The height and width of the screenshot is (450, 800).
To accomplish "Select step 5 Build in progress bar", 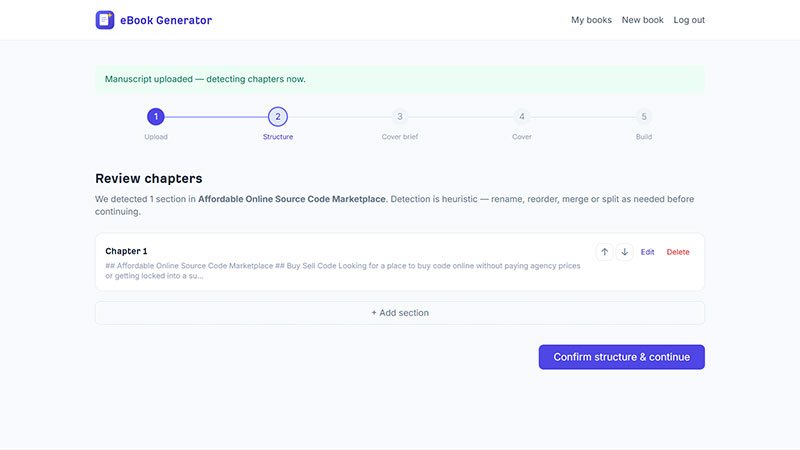I will click(x=644, y=117).
